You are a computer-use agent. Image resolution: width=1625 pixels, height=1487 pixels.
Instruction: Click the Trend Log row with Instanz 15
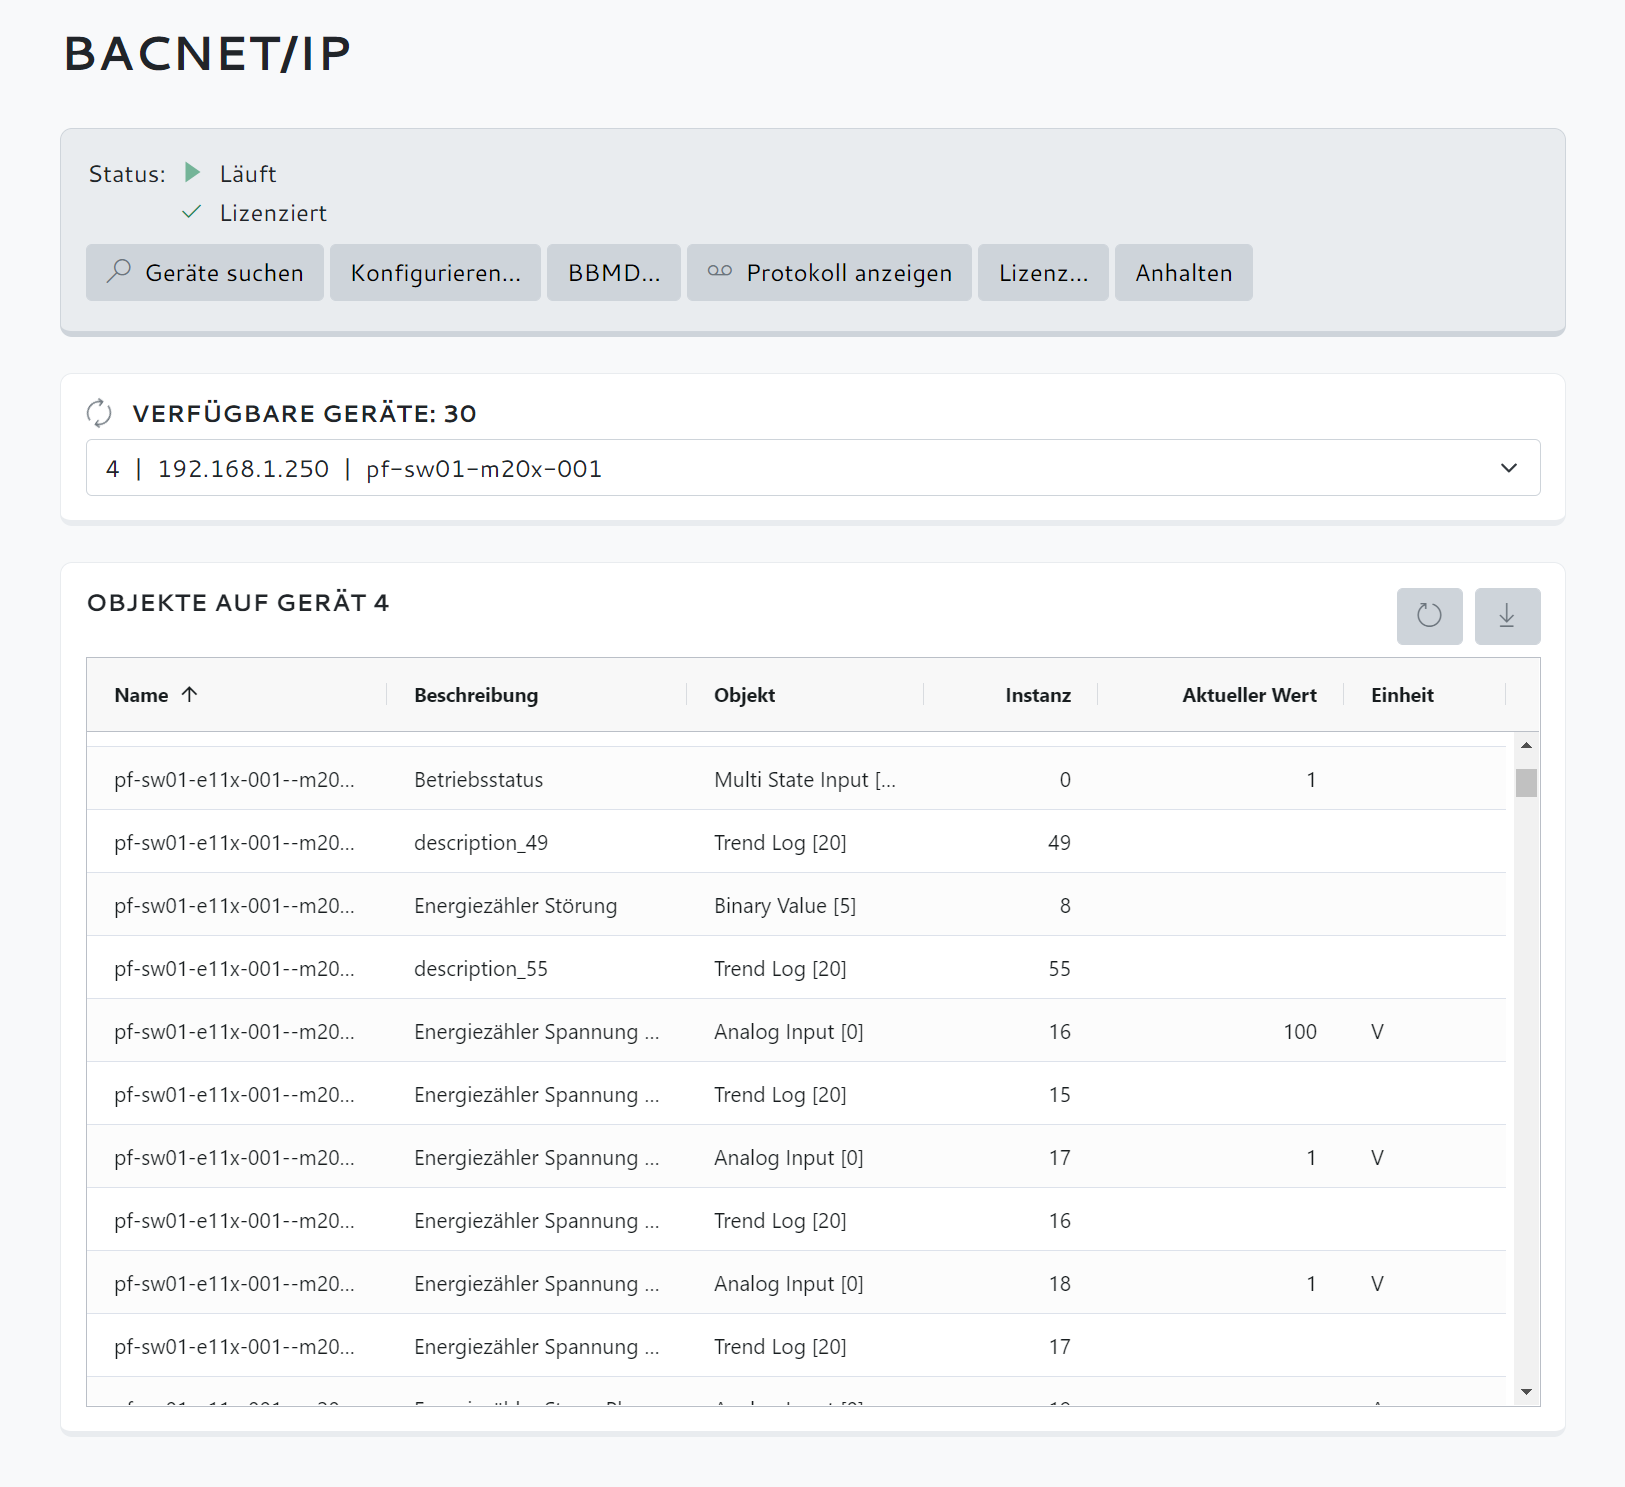[x=796, y=1094]
